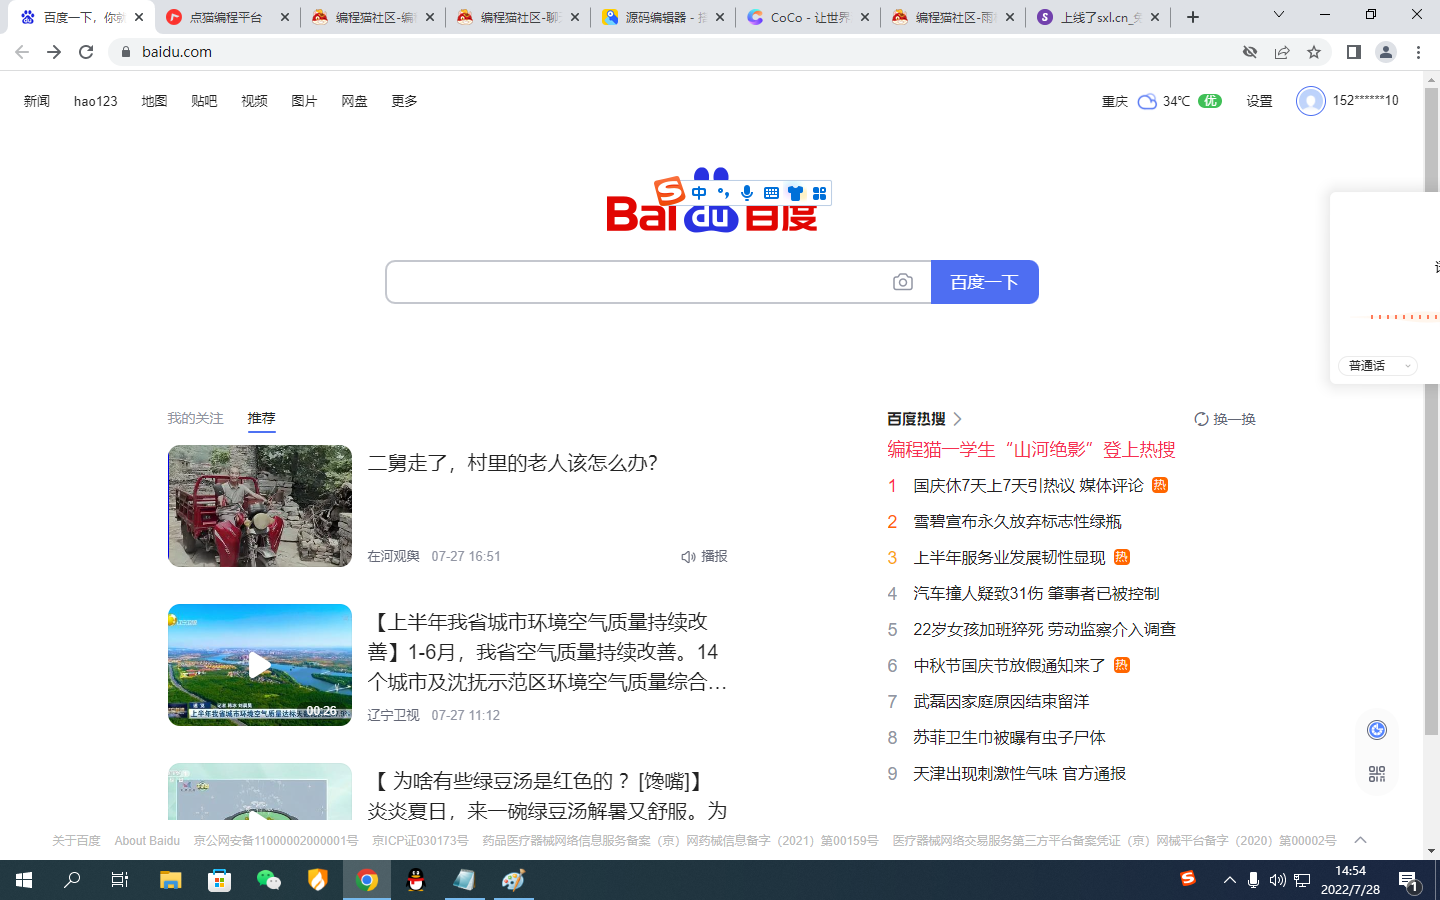Switch to the 上线了sxl.cn browser tab
The width and height of the screenshot is (1440, 900).
pos(1099,17)
